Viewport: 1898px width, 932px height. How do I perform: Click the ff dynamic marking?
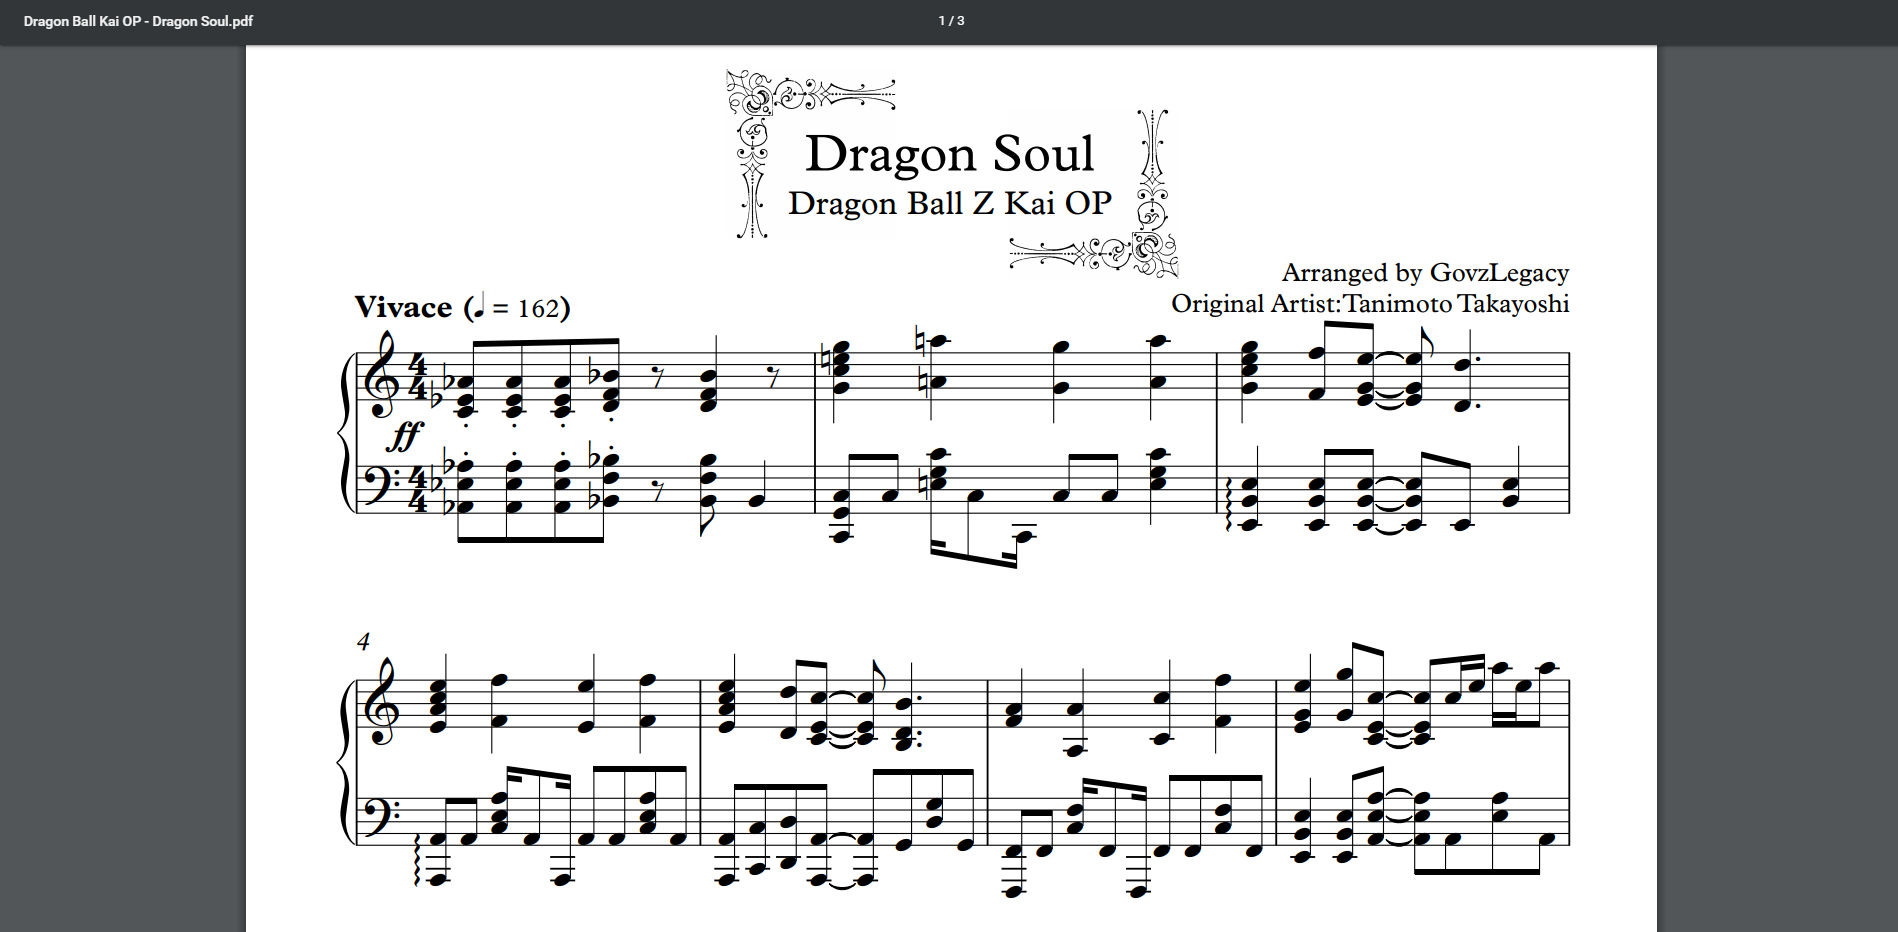[405, 436]
